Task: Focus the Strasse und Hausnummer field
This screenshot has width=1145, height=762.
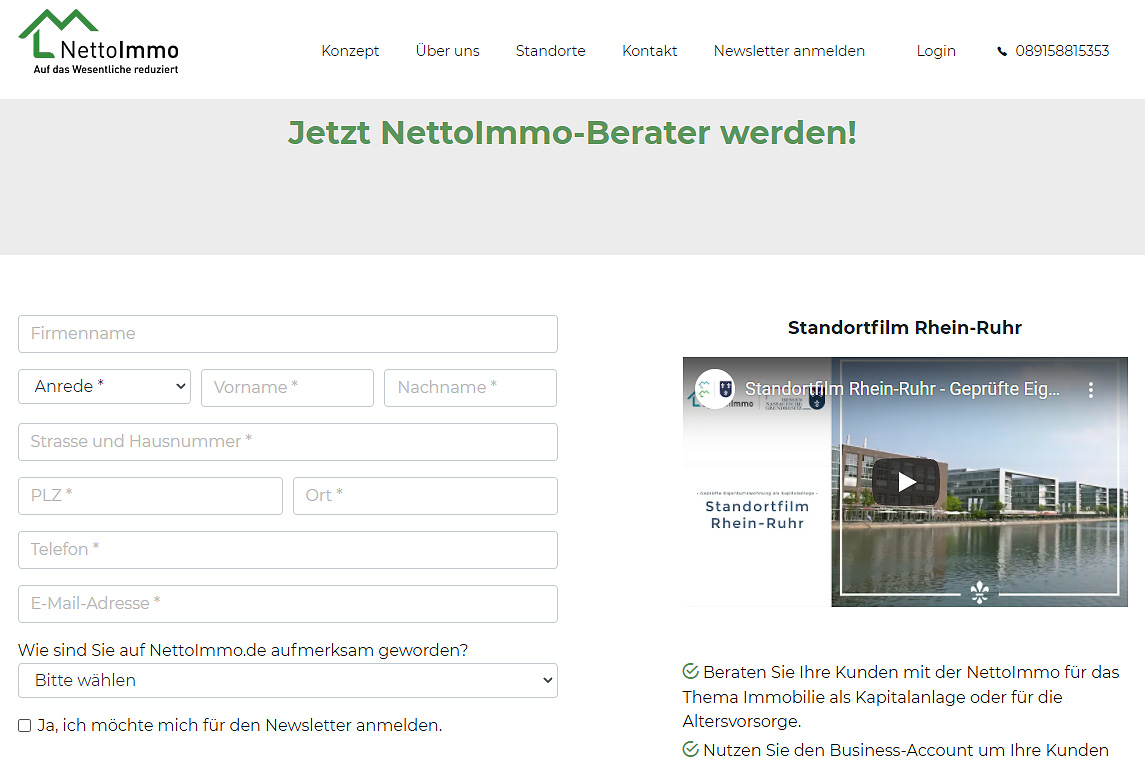Action: click(x=288, y=442)
